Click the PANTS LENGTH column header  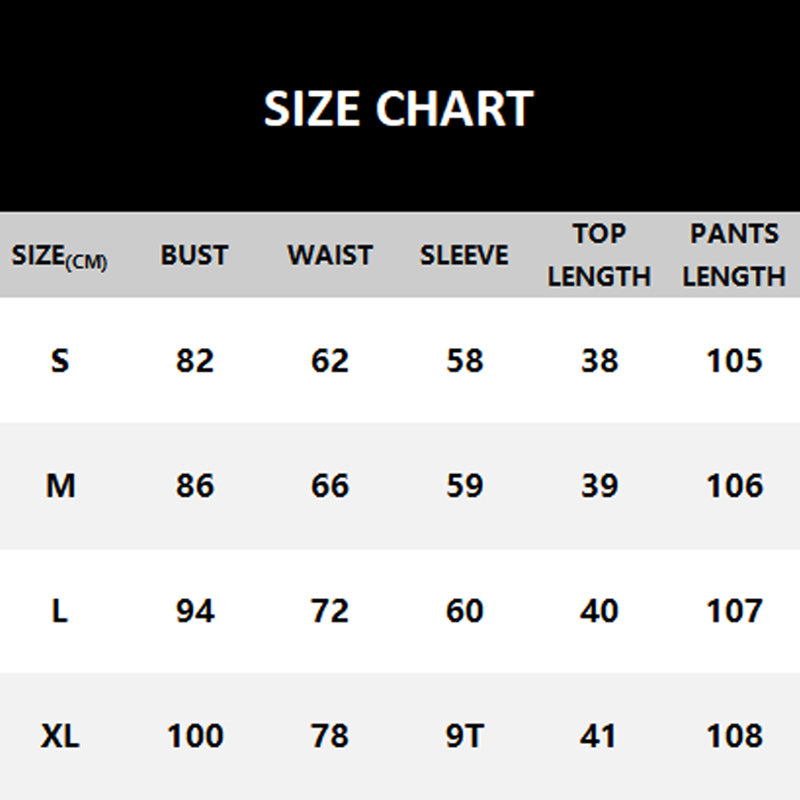tap(734, 255)
